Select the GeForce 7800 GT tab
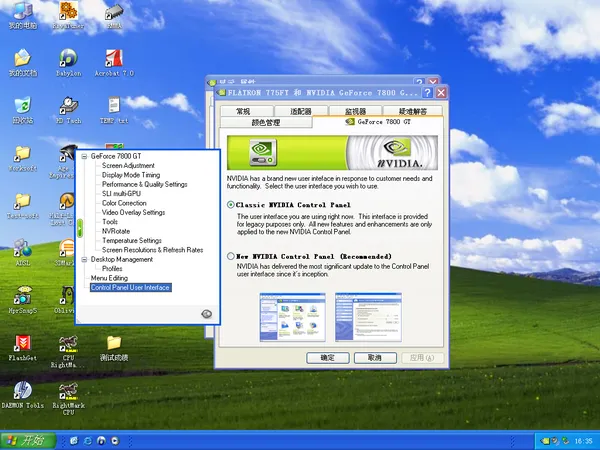Viewport: 600px width, 450px height. [378, 122]
